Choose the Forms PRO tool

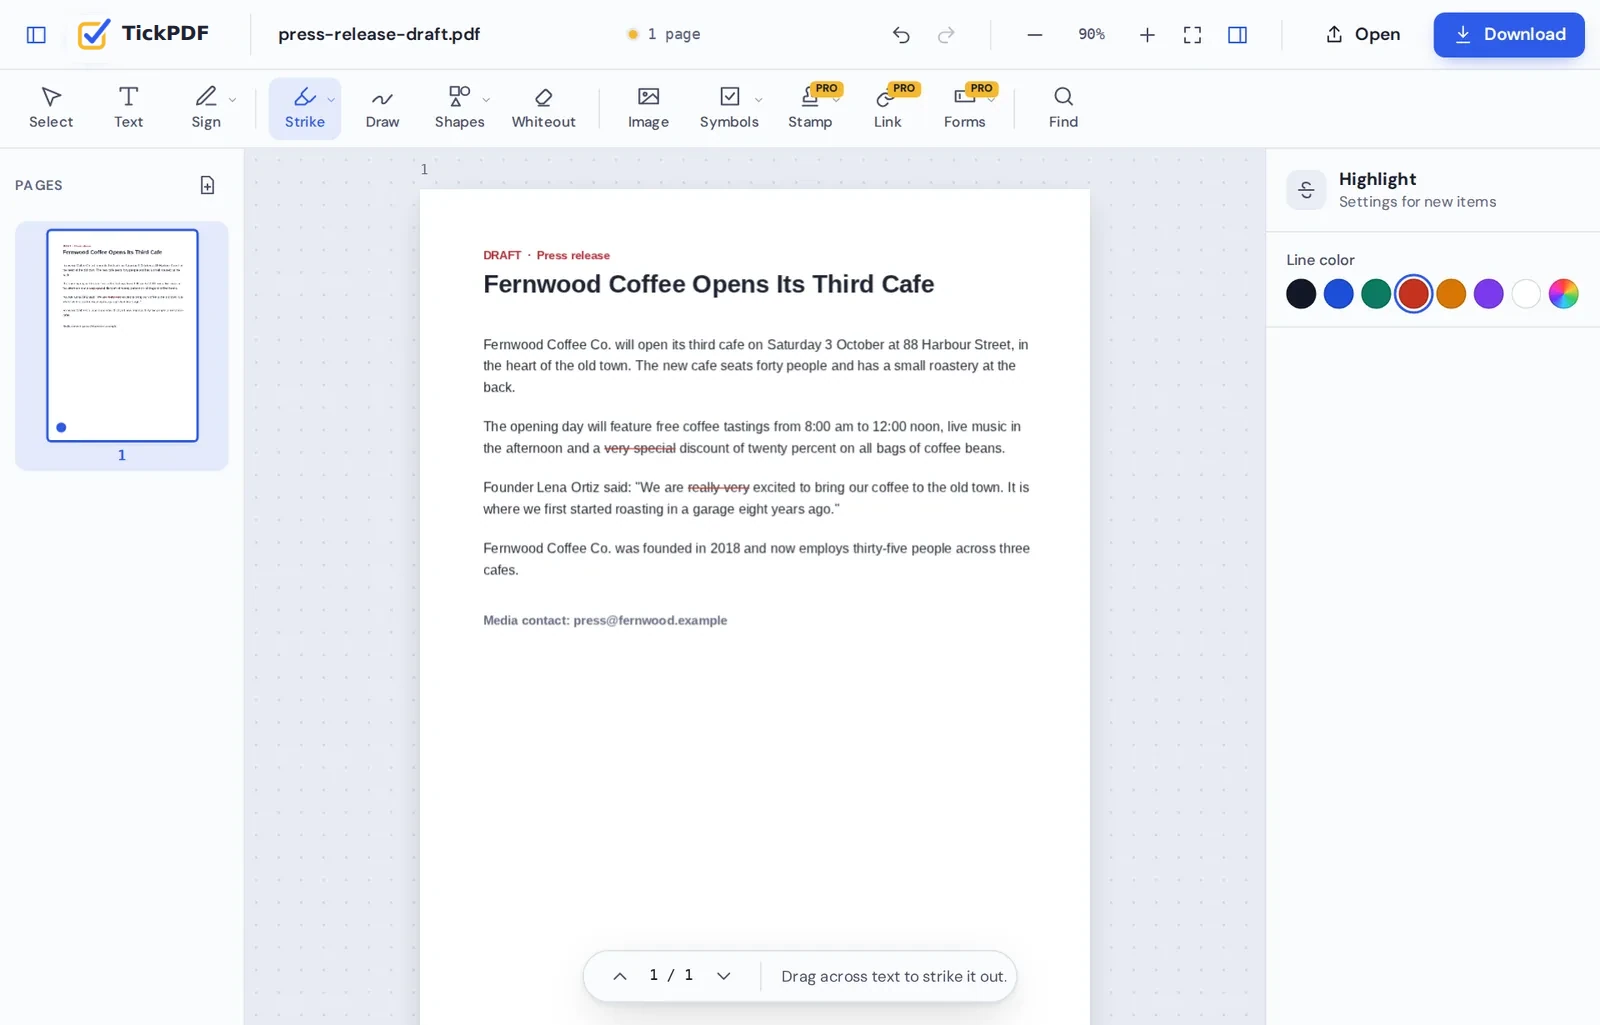pos(965,108)
